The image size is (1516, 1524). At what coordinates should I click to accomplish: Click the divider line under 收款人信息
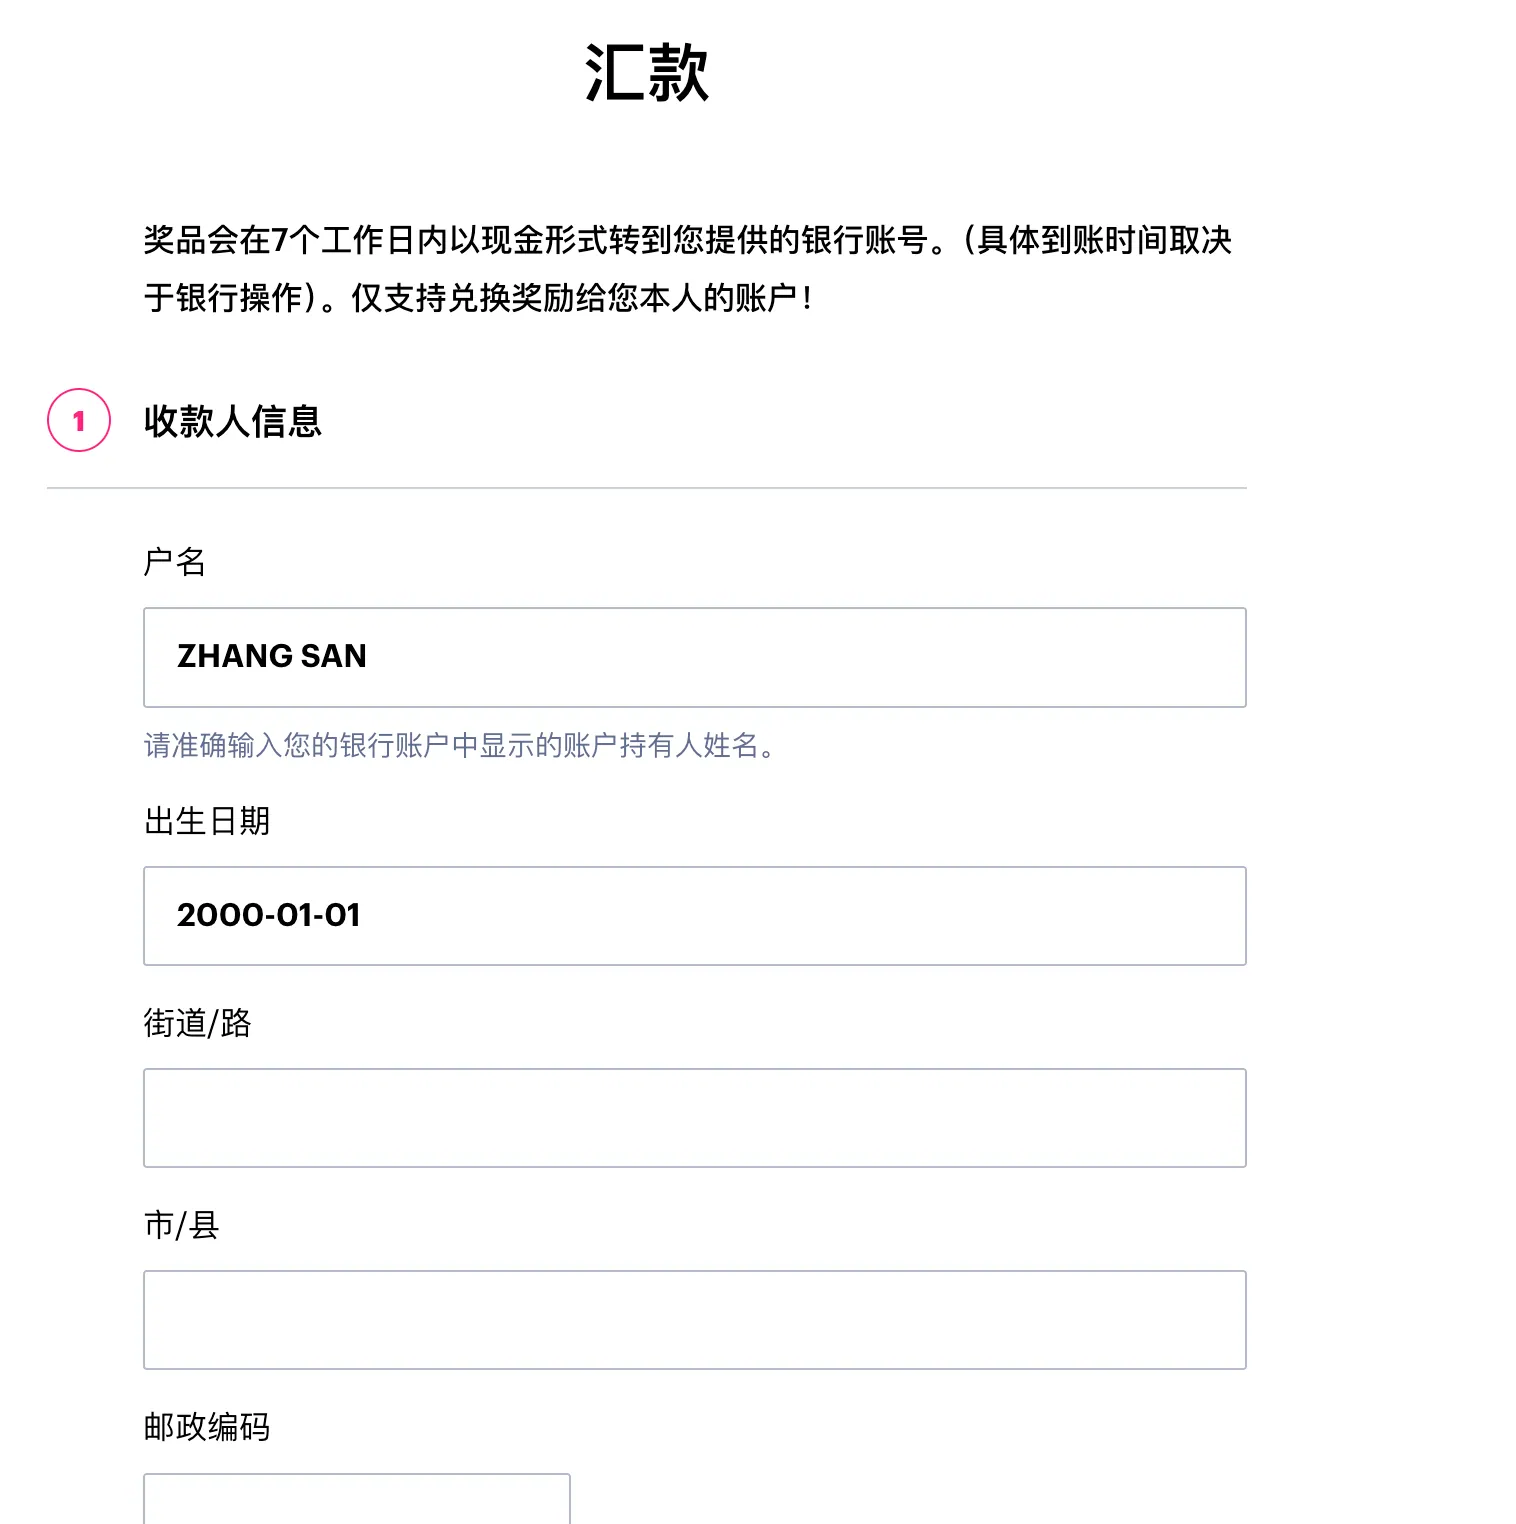coord(647,489)
